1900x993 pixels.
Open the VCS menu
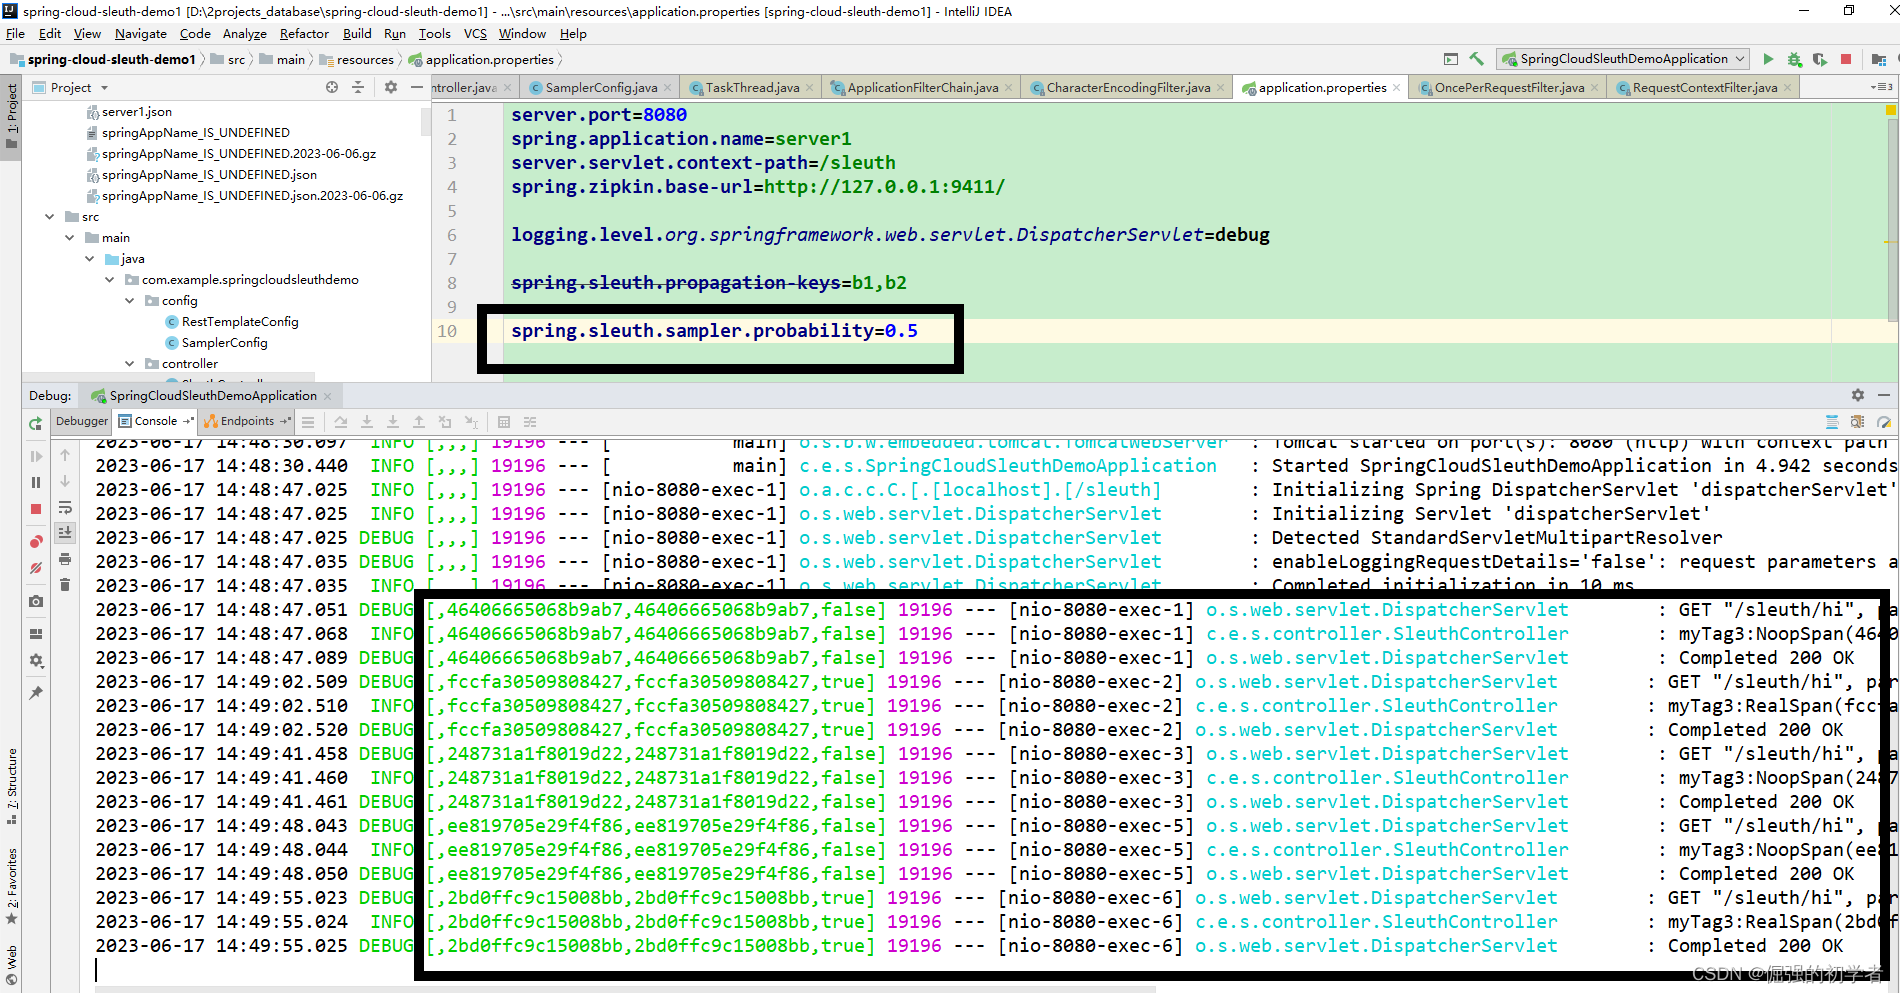[475, 34]
